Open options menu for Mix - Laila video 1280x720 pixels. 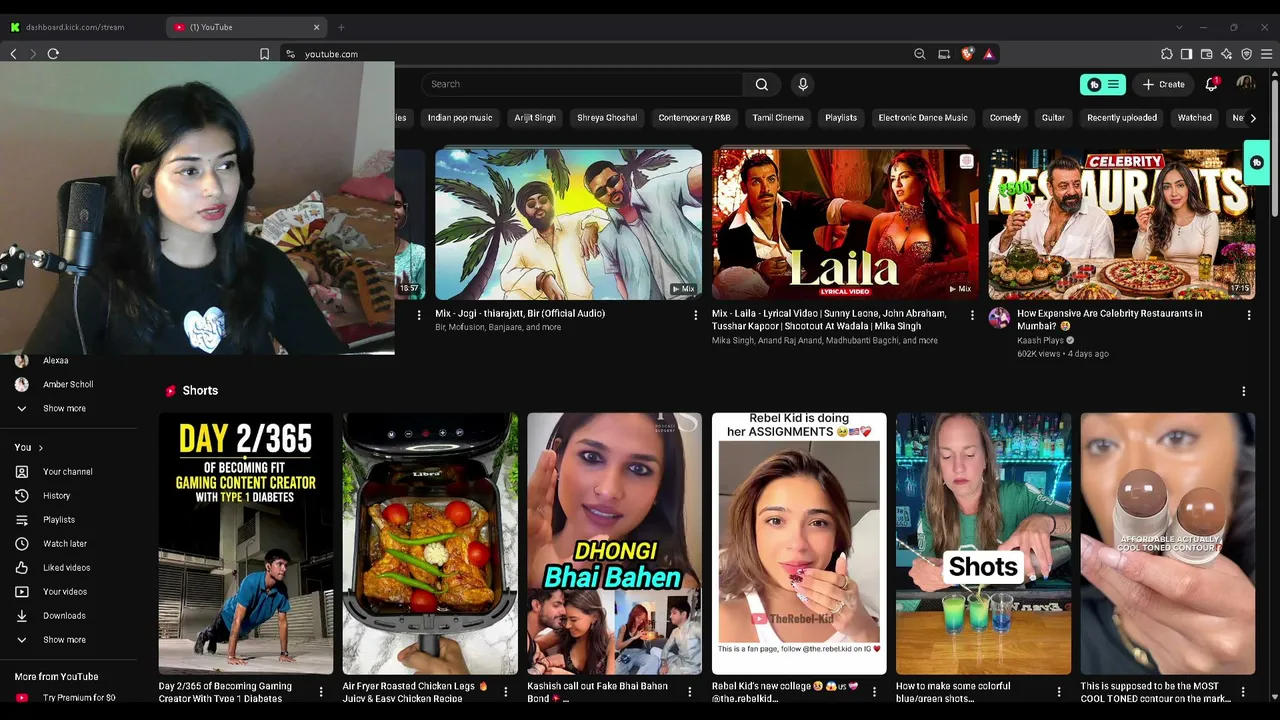972,315
